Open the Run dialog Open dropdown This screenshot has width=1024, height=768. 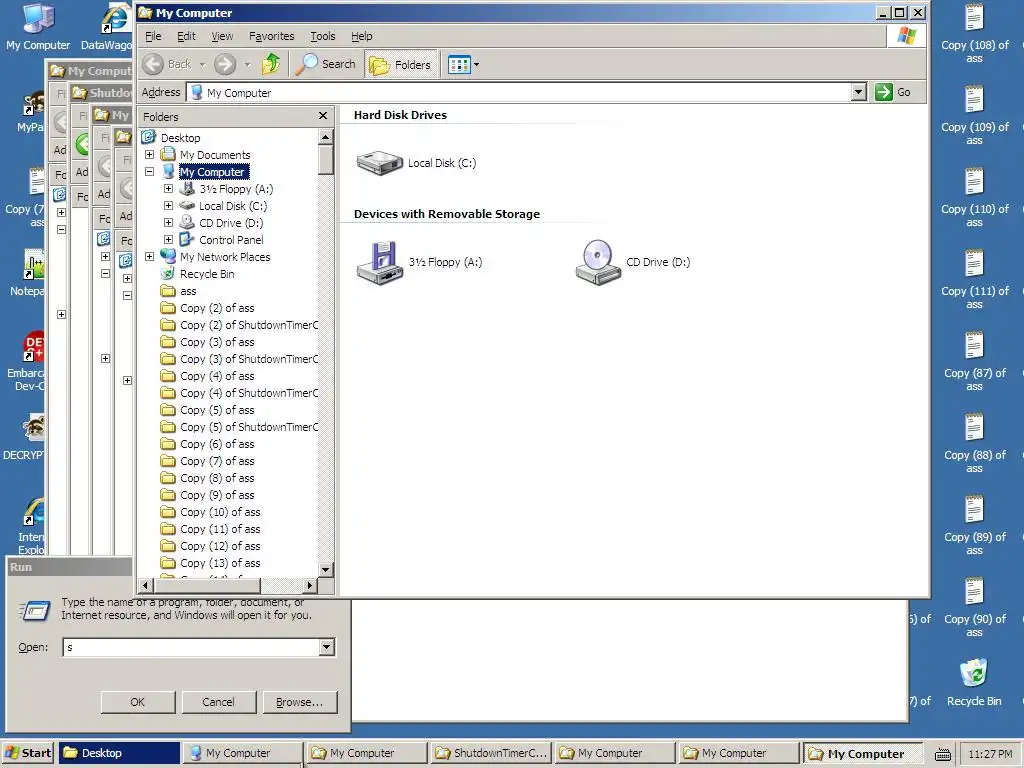[327, 647]
